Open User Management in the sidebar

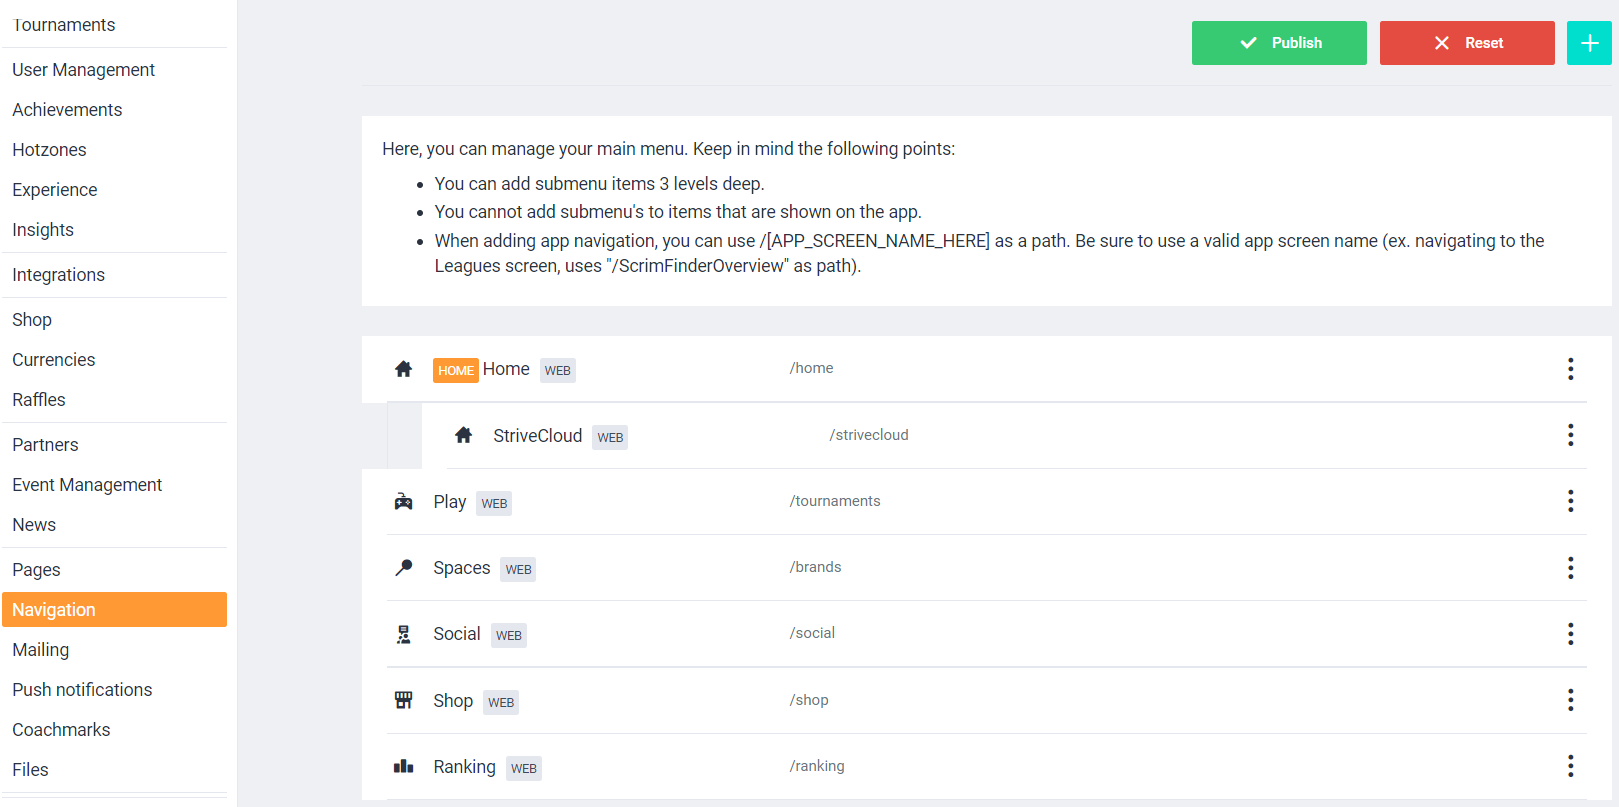click(84, 70)
